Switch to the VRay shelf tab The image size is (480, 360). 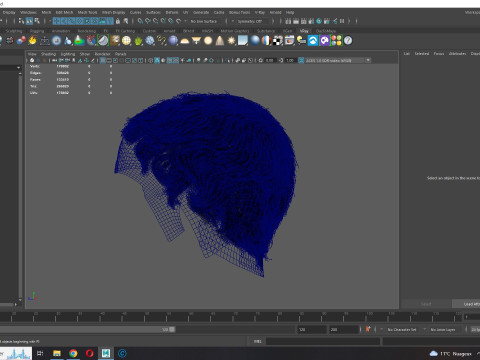click(x=304, y=31)
